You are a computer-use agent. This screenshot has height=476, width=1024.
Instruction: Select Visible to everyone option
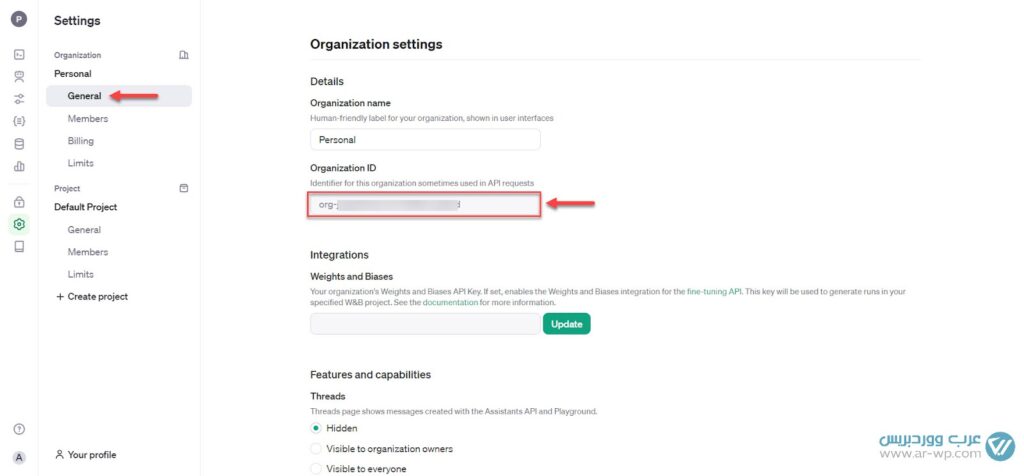tap(317, 469)
